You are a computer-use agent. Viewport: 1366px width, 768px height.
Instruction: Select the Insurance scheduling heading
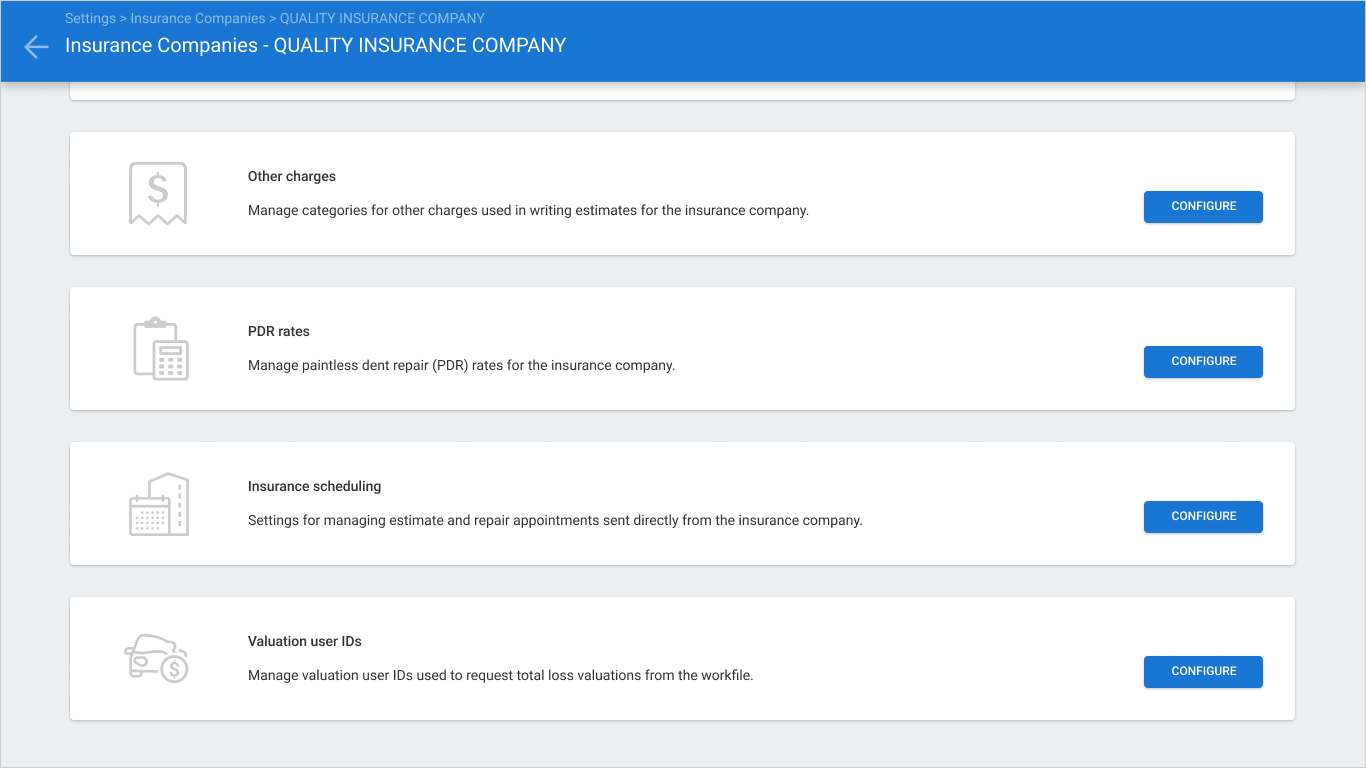click(315, 486)
